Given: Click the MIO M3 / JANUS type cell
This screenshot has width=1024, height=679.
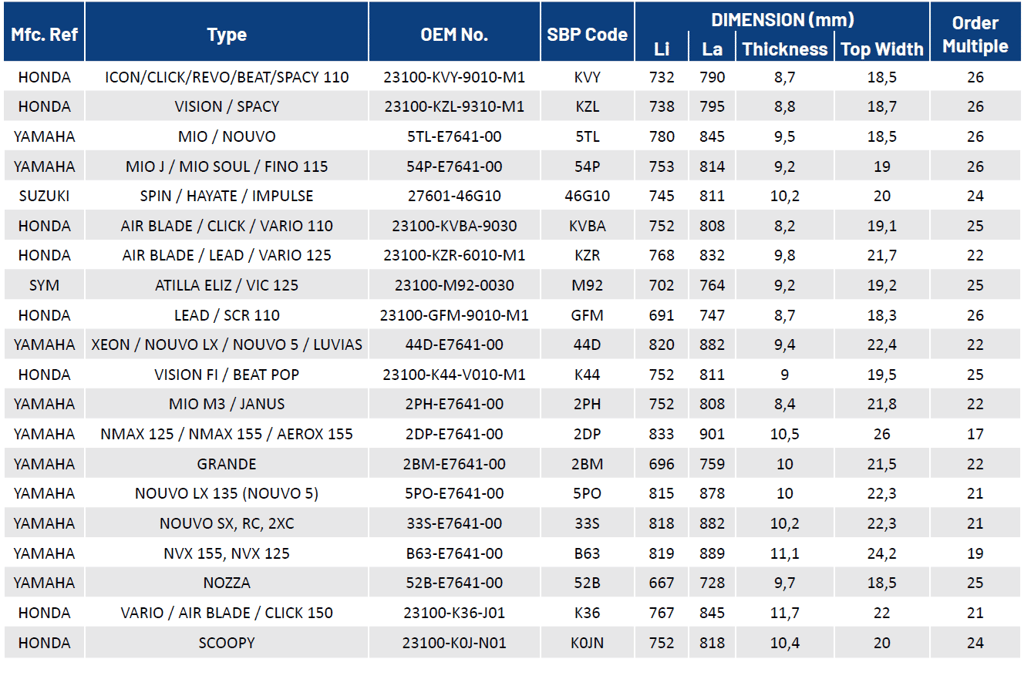Looking at the screenshot, I should [x=227, y=404].
